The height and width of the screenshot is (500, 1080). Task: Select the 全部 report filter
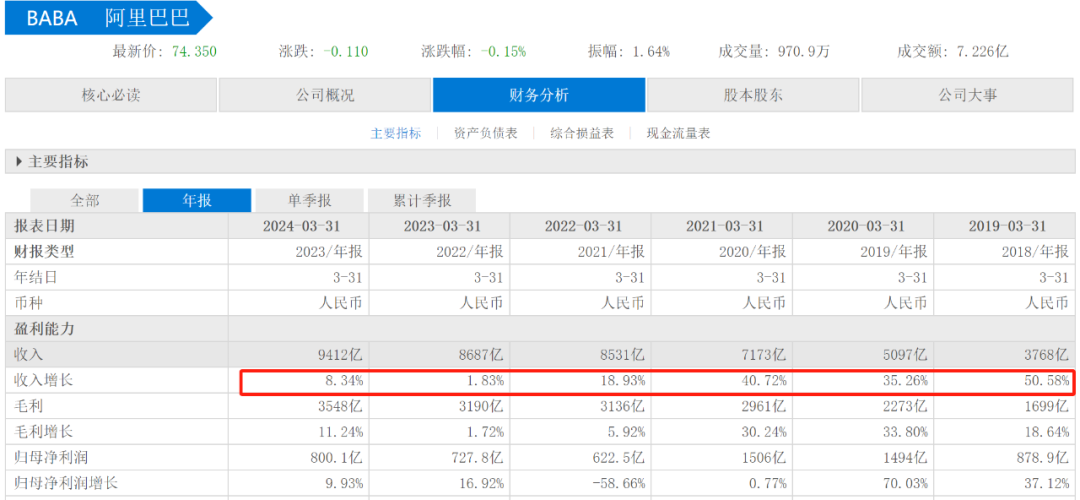[85, 200]
